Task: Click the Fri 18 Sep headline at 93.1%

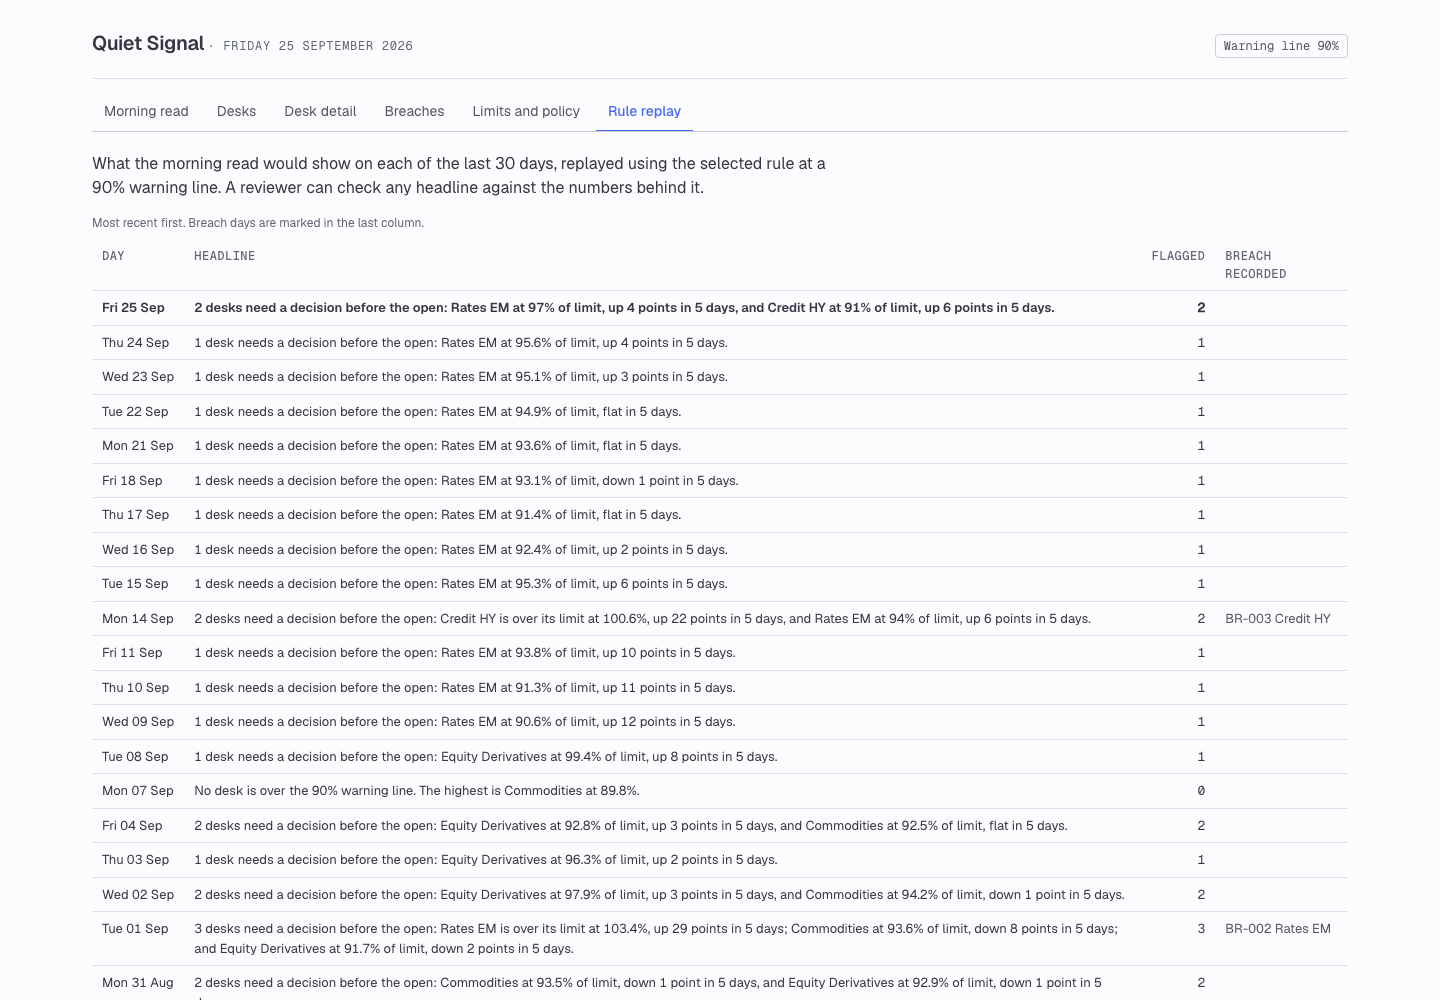Action: click(466, 481)
